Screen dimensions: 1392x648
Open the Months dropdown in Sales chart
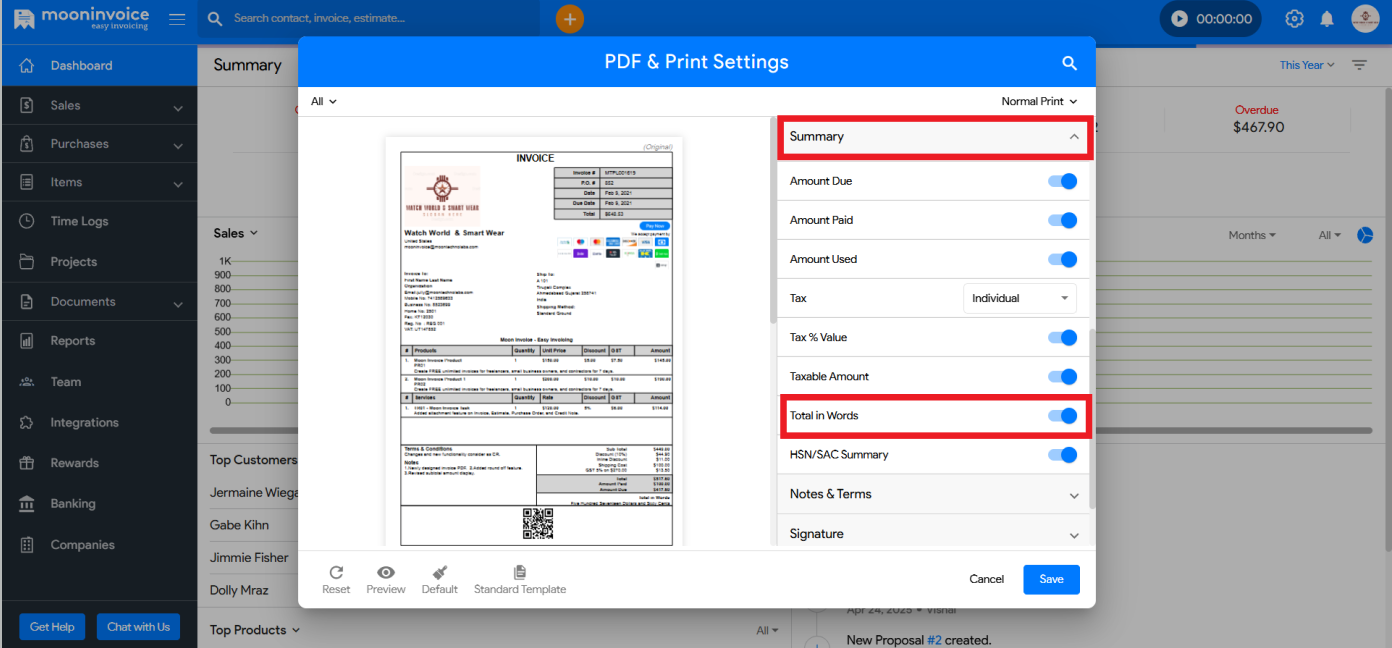pos(1252,235)
